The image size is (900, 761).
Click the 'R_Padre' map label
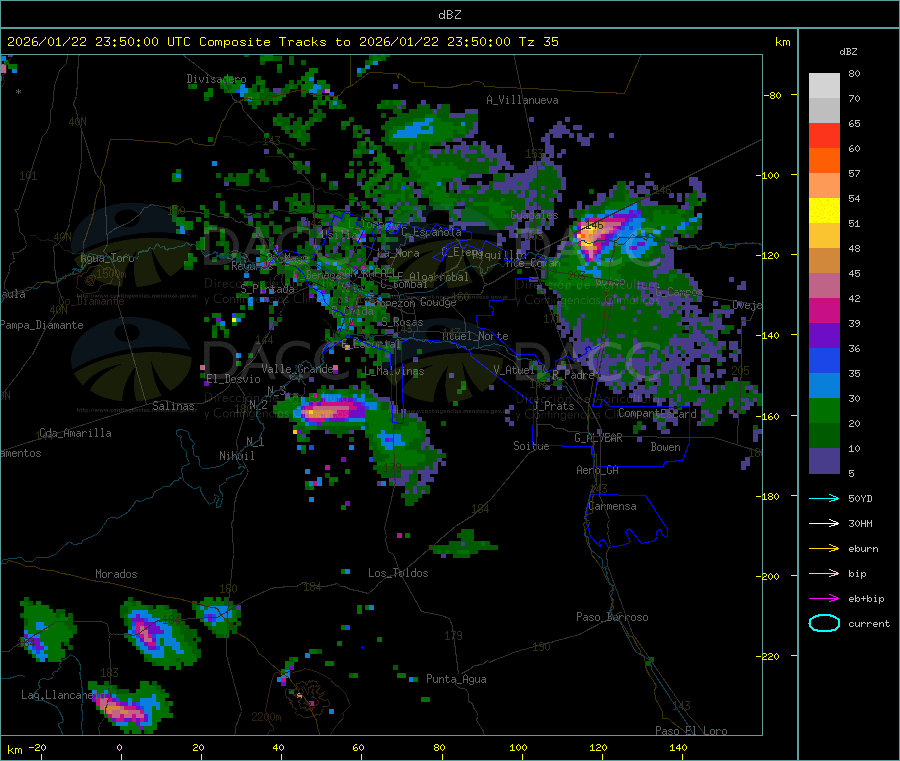[573, 375]
